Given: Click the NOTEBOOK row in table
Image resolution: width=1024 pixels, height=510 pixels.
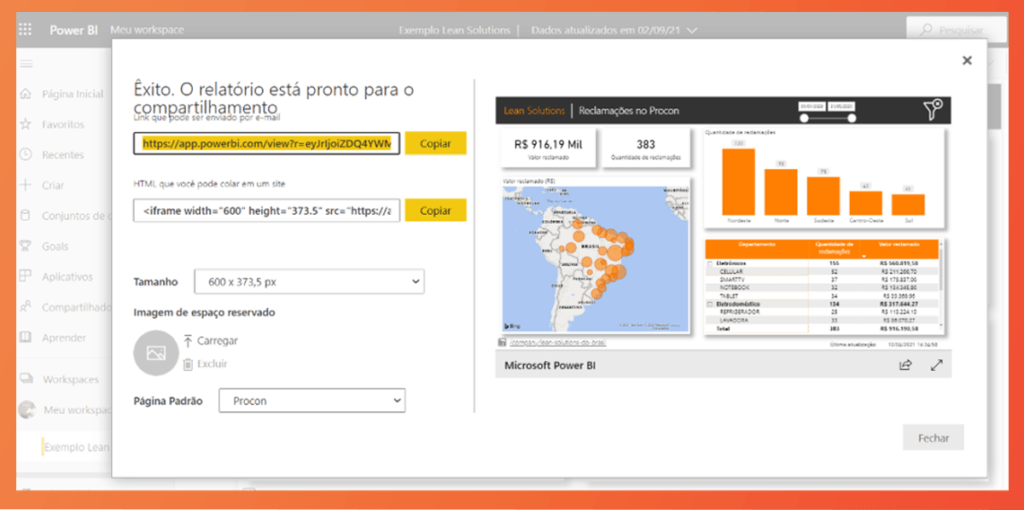Looking at the screenshot, I should click(823, 287).
